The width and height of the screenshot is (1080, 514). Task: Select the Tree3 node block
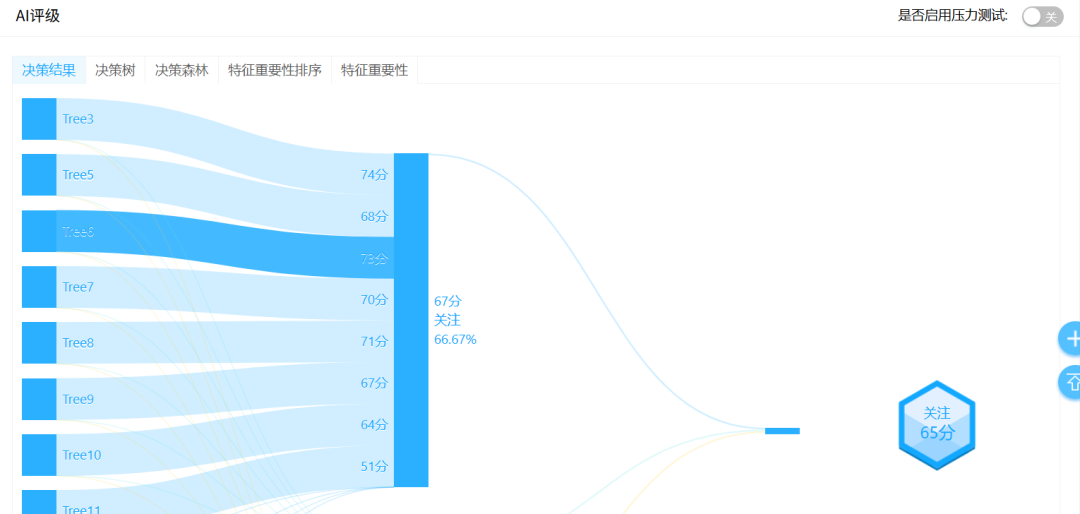coord(39,119)
